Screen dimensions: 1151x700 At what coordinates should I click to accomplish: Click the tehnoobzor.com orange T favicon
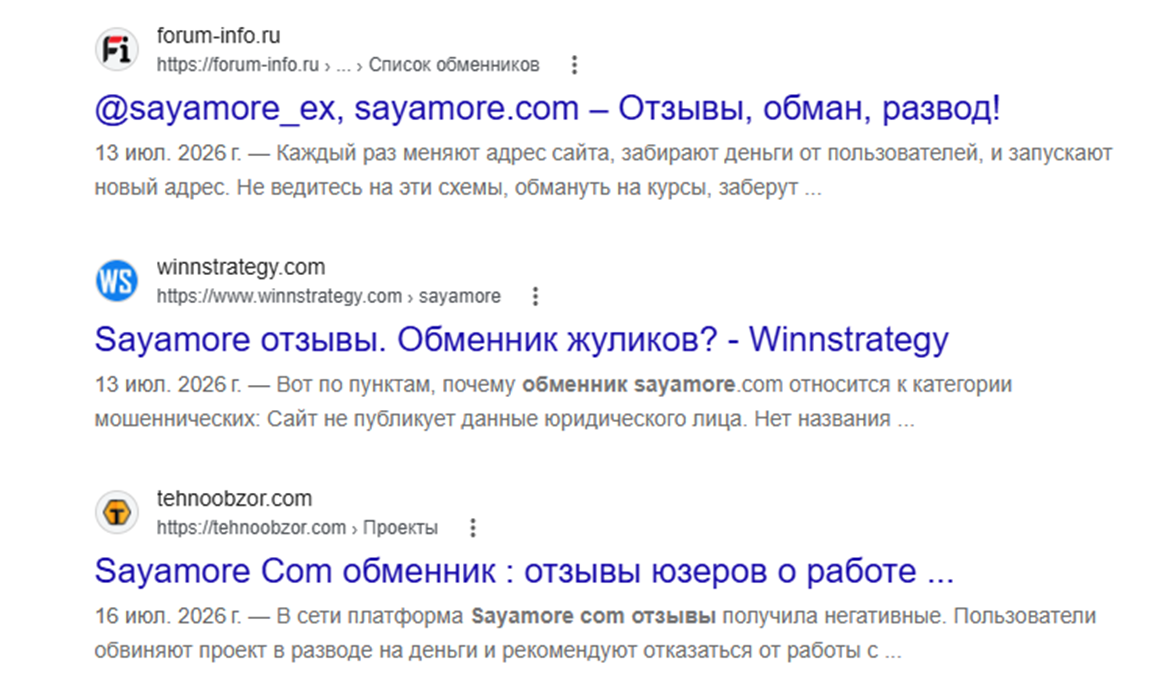[117, 512]
